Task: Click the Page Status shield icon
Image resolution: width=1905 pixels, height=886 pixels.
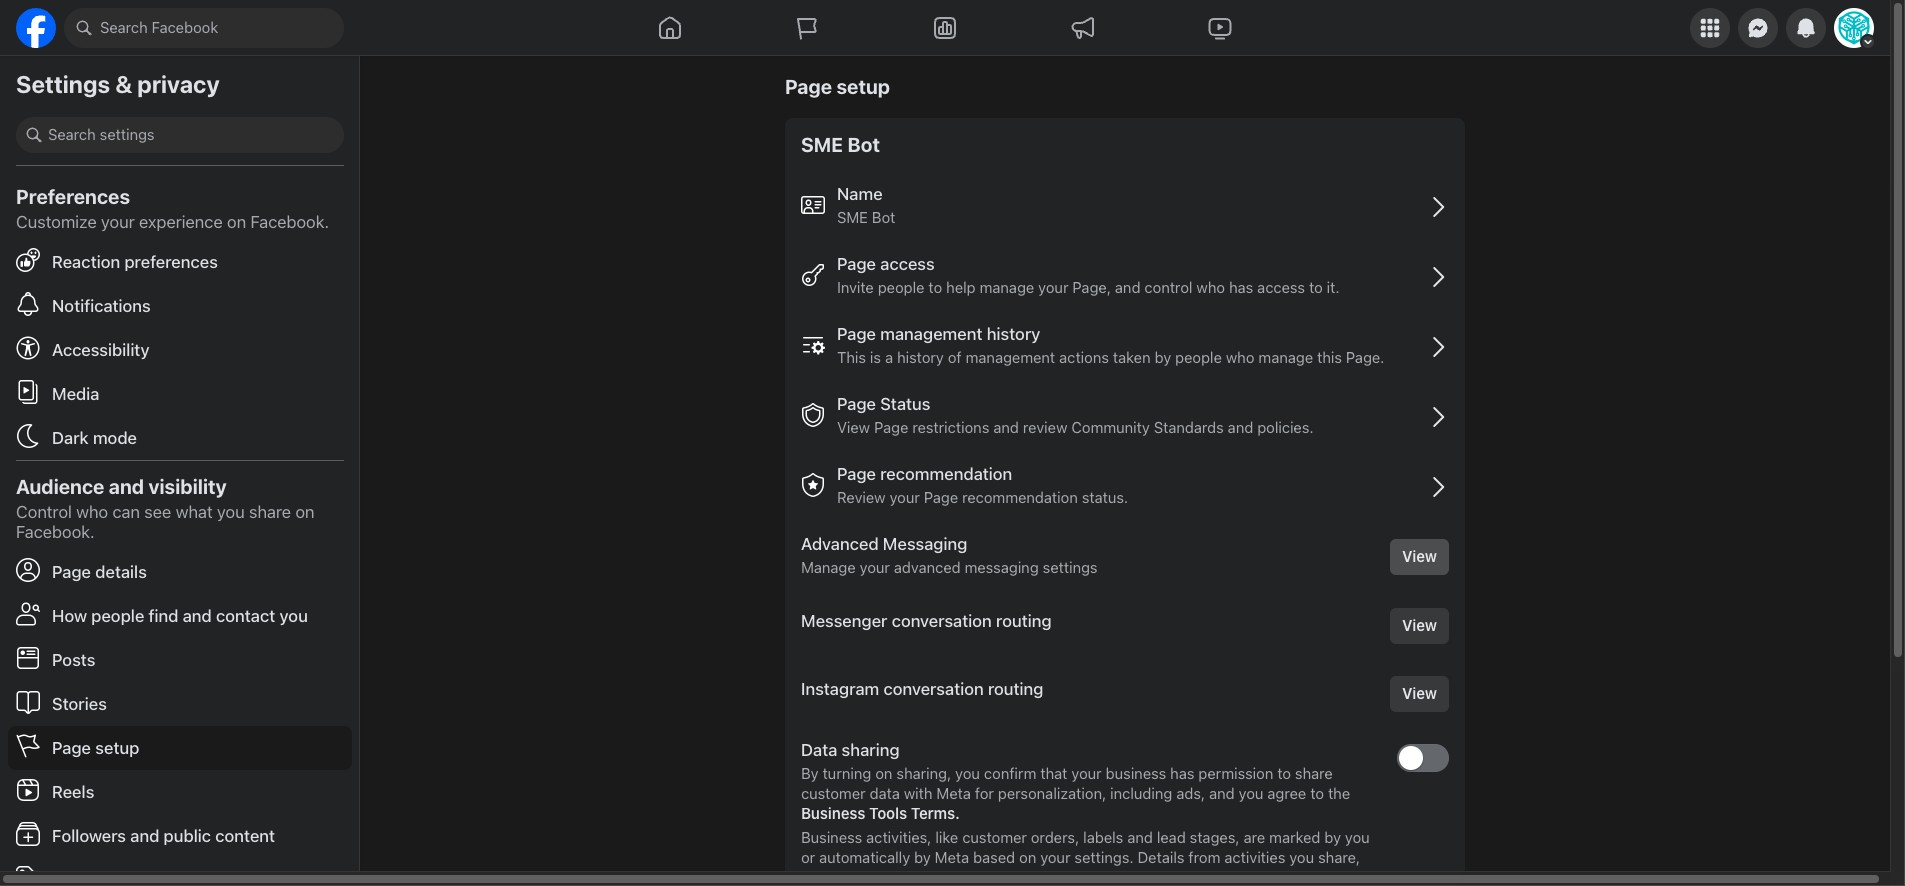Action: 813,416
